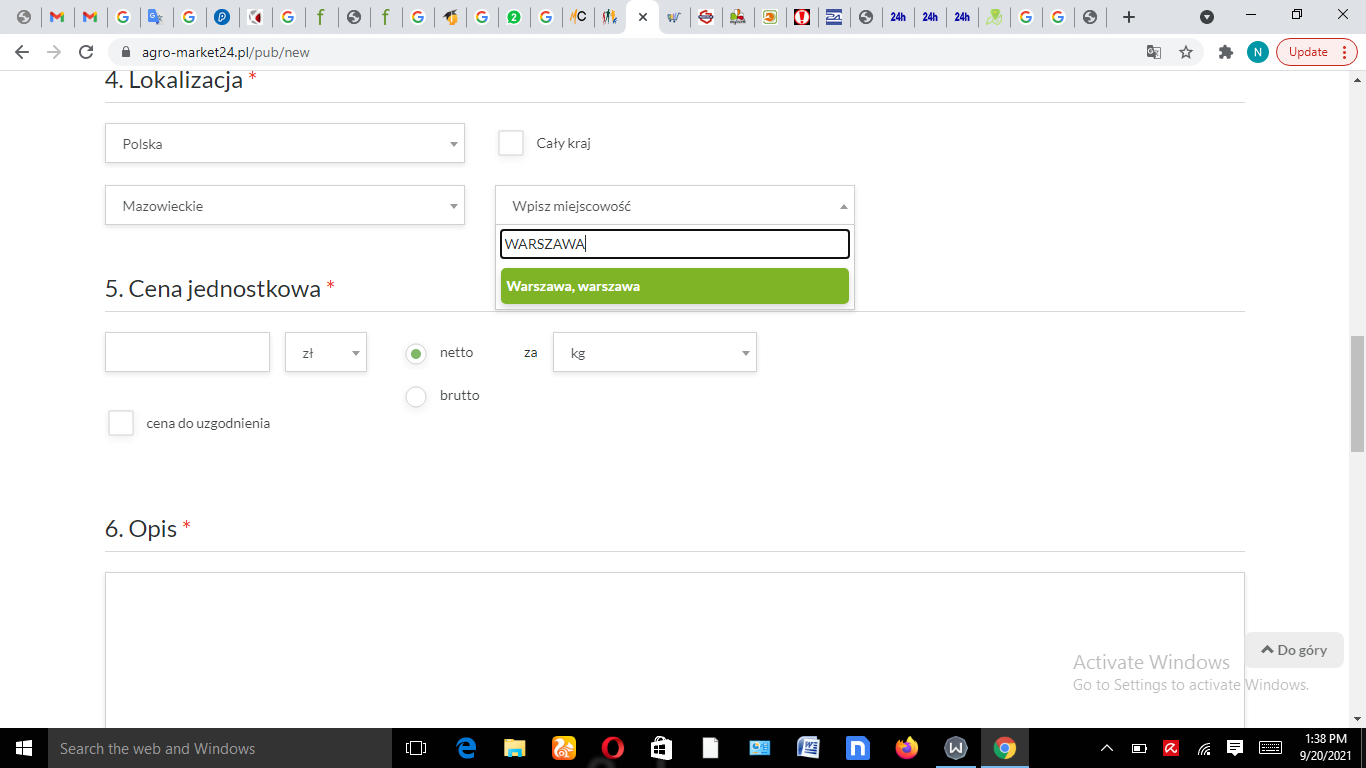The height and width of the screenshot is (768, 1366).
Task: Click the "Do góry" button
Action: (1294, 650)
